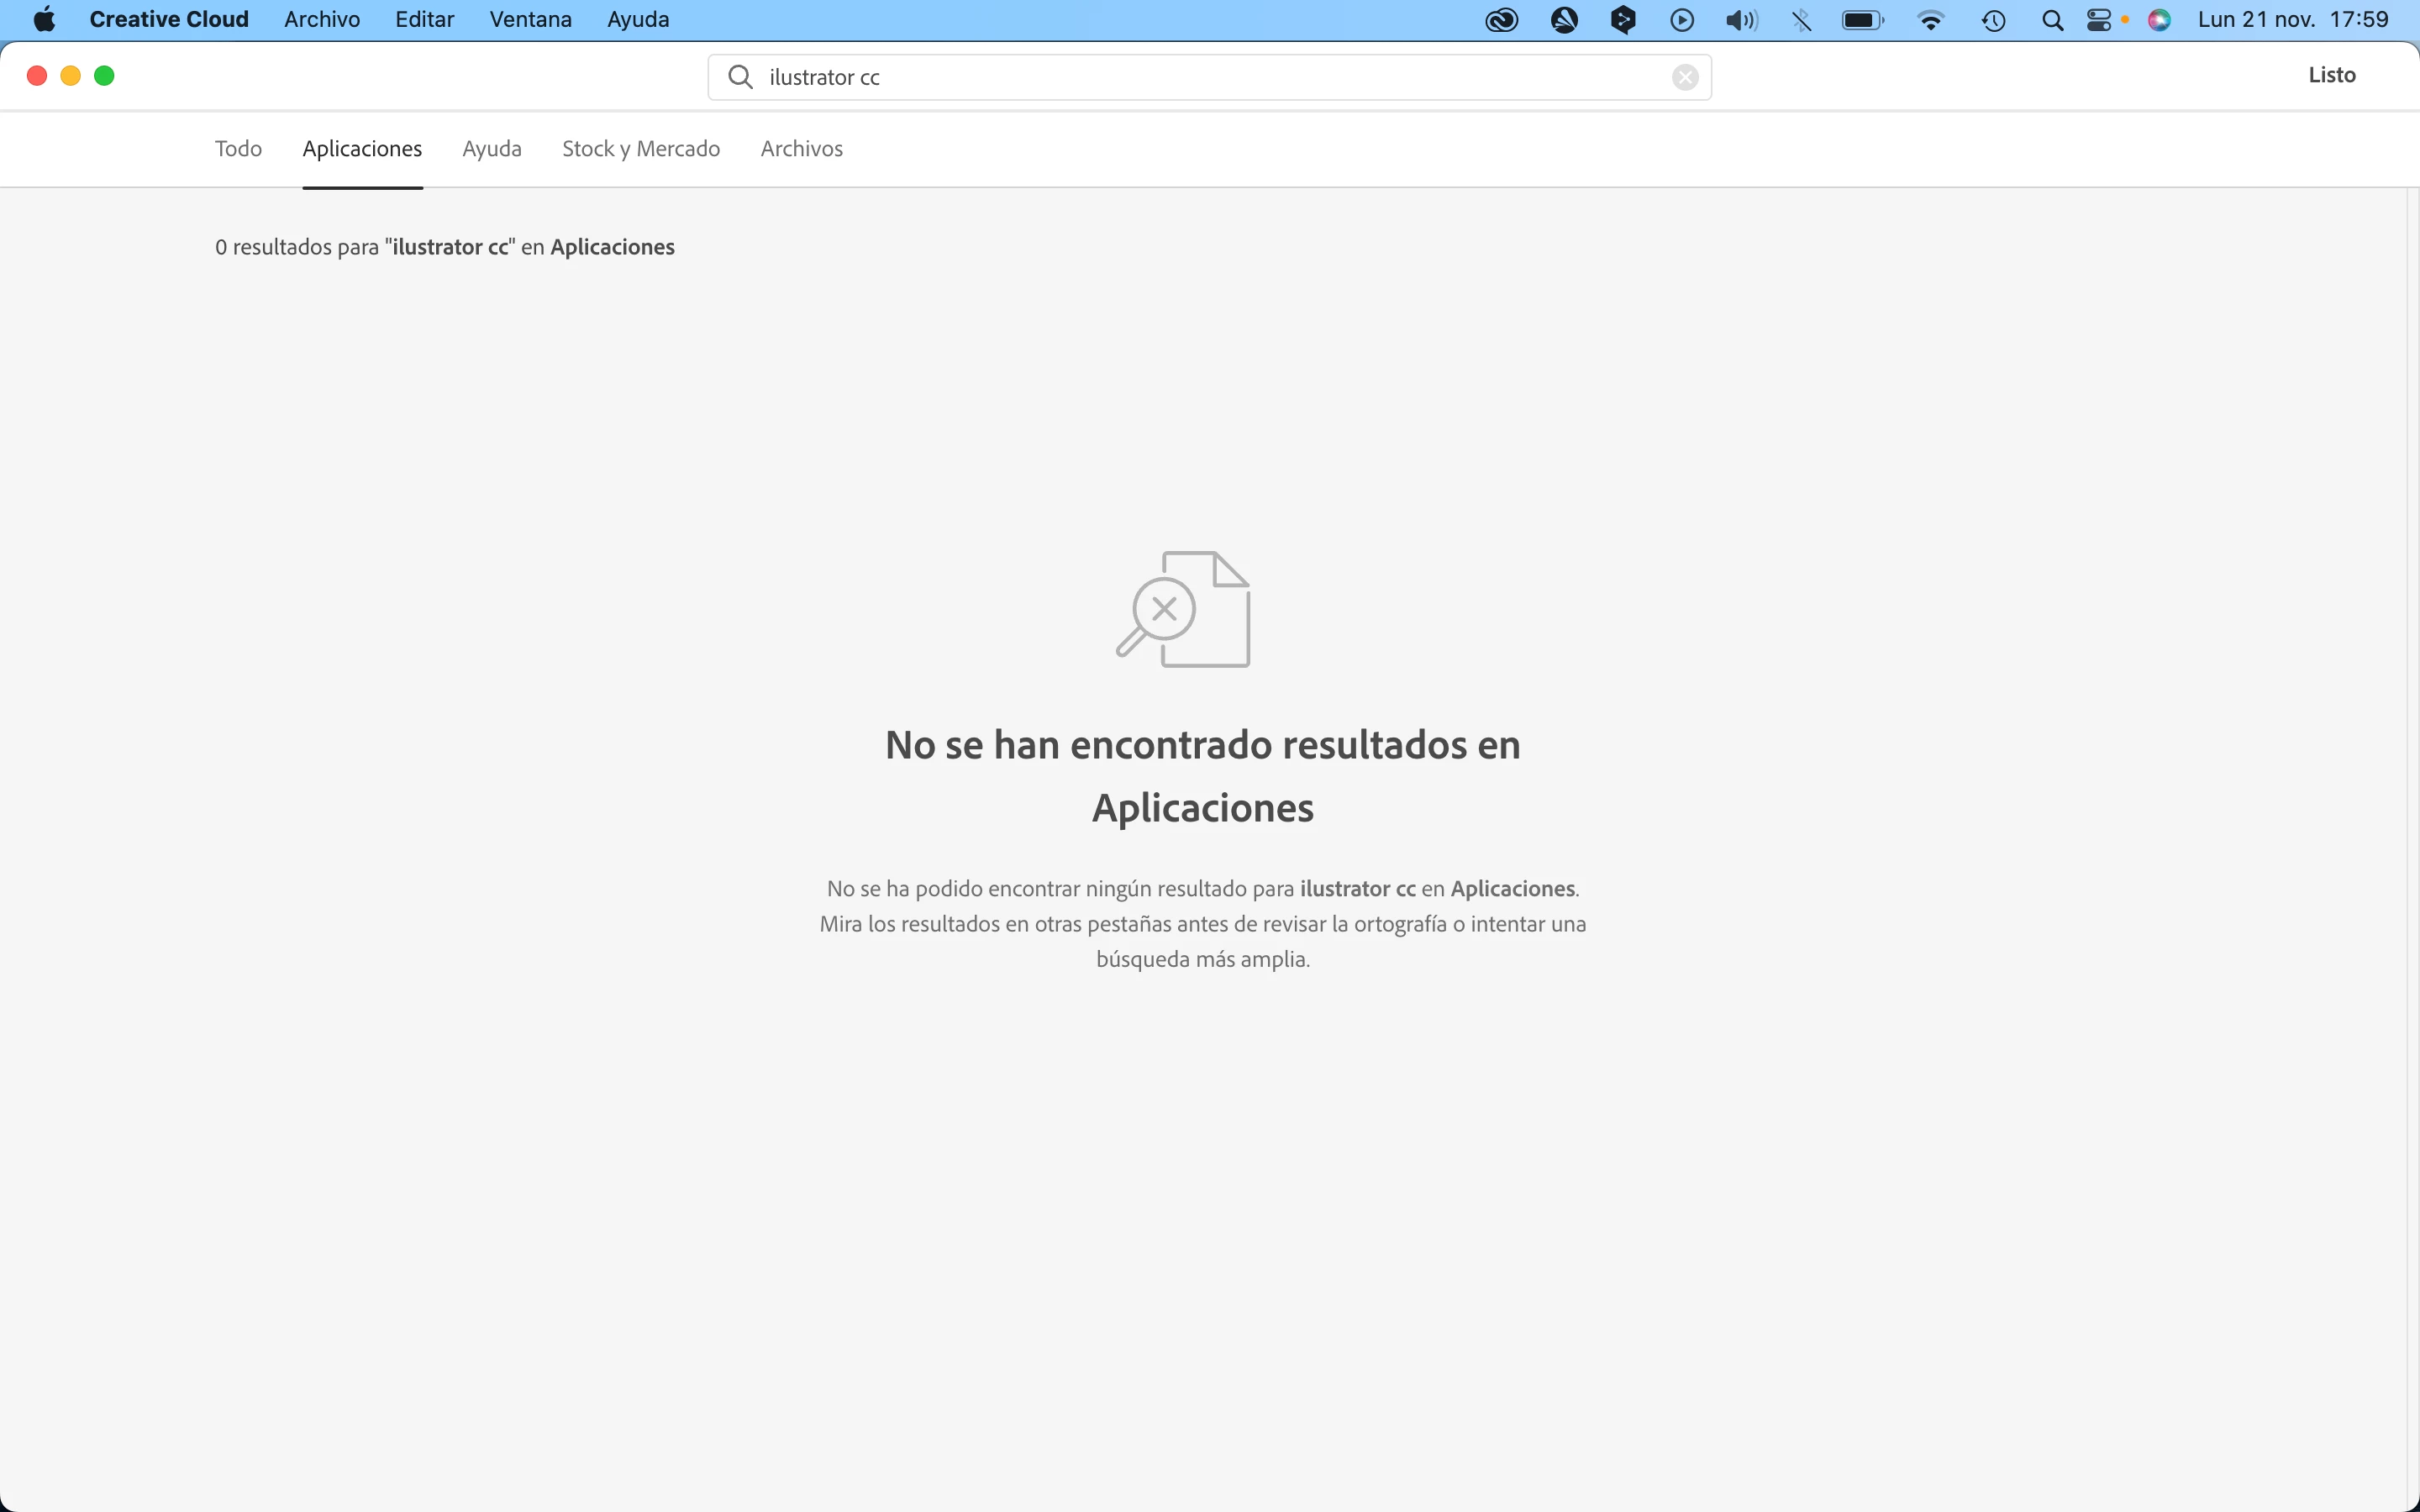
Task: Open the Volume control in the menu bar
Action: (1741, 20)
